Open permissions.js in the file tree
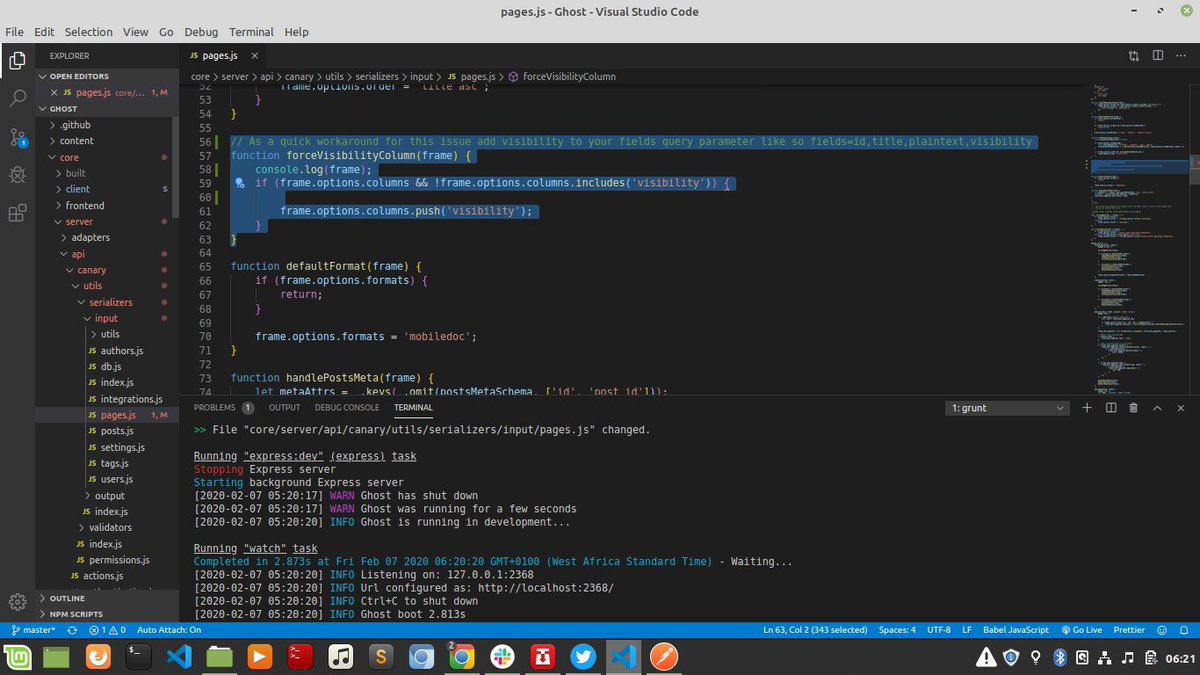1200x675 pixels. [x=118, y=559]
